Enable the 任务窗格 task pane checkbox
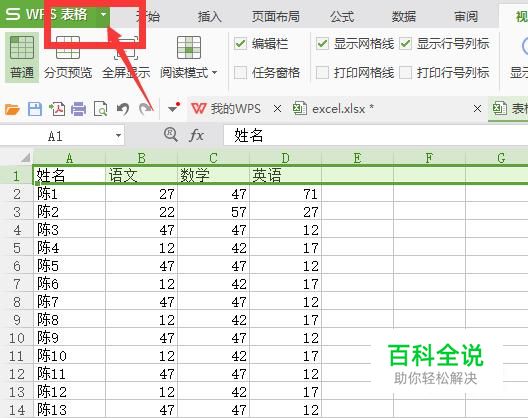528x418 pixels. (240, 72)
